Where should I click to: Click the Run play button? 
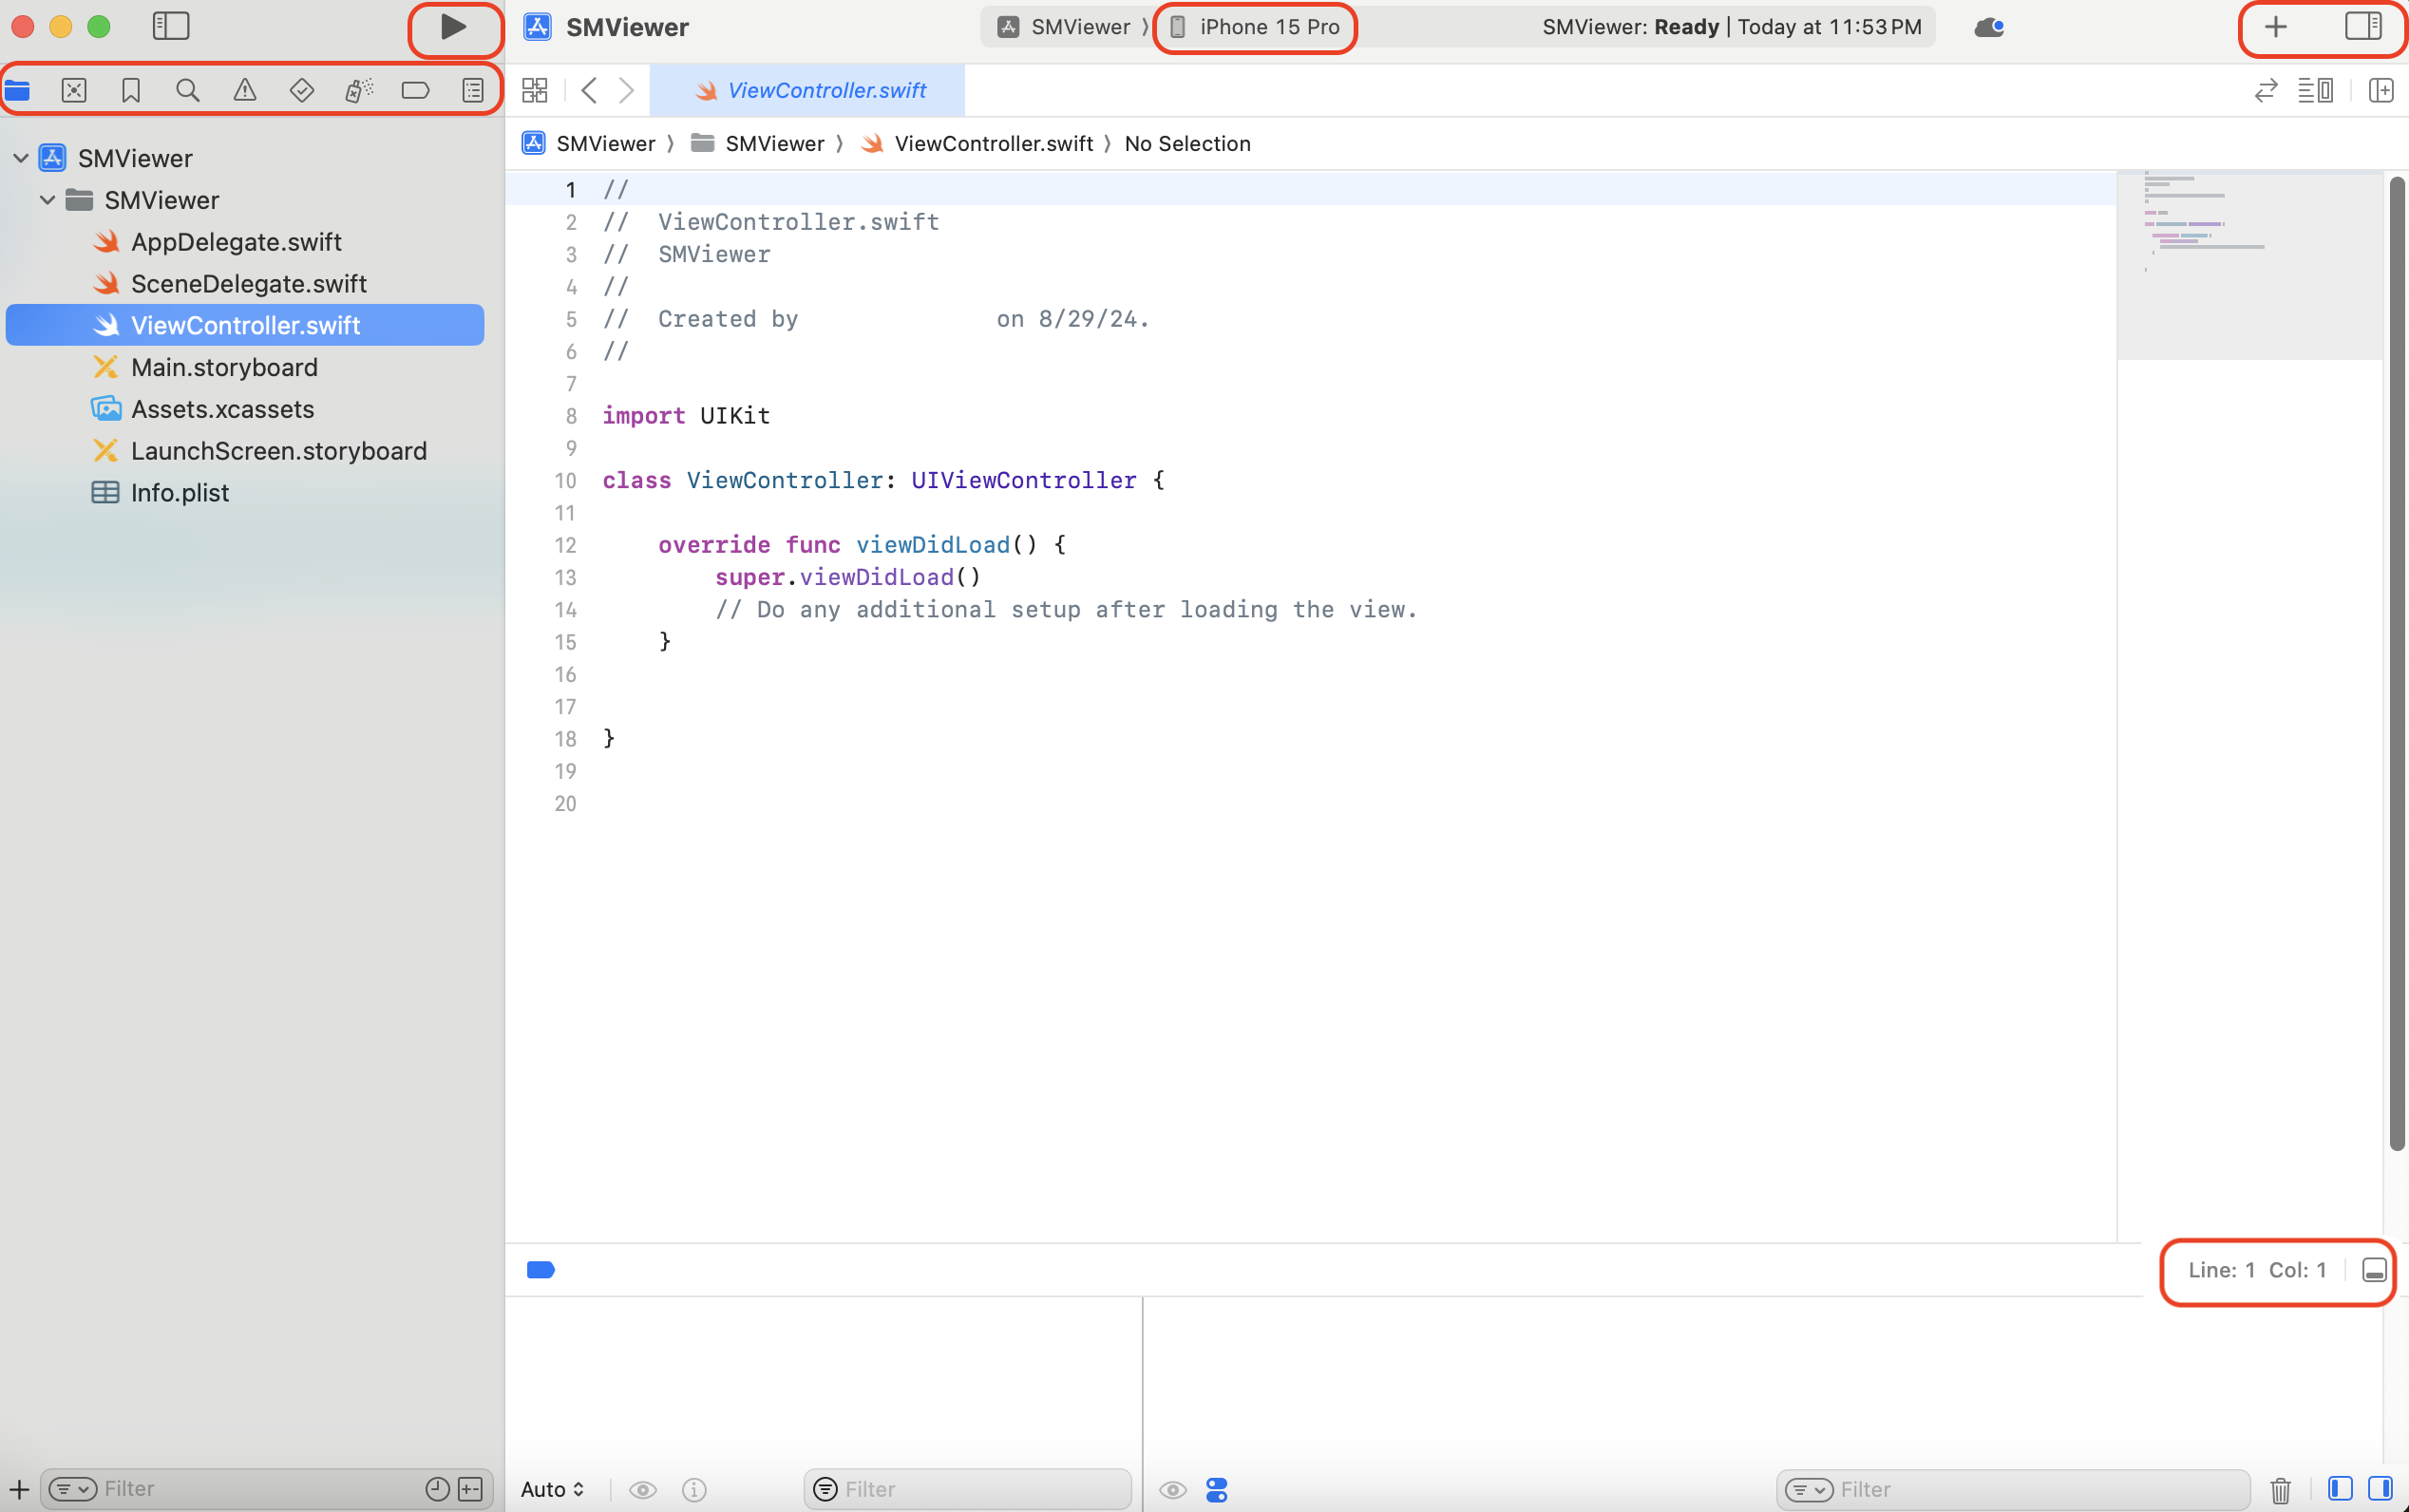coord(453,27)
